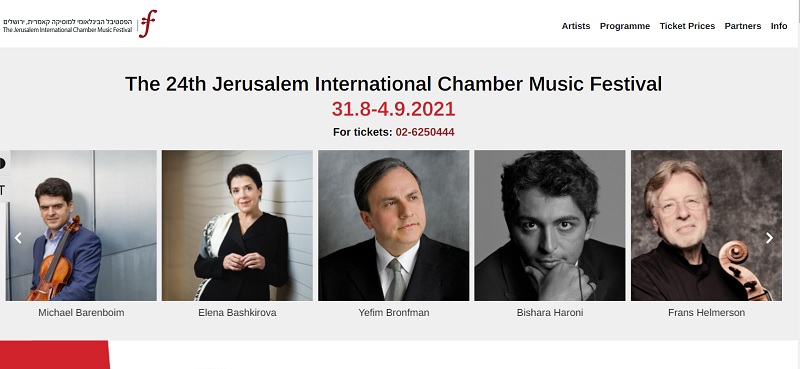Open the Artists menu item
Image resolution: width=800 pixels, height=369 pixels.
coord(576,26)
